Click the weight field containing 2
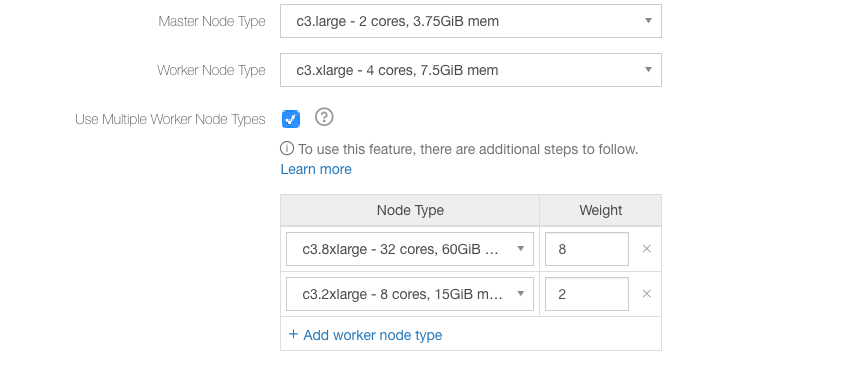Viewport: 857px width, 378px height. click(x=586, y=294)
